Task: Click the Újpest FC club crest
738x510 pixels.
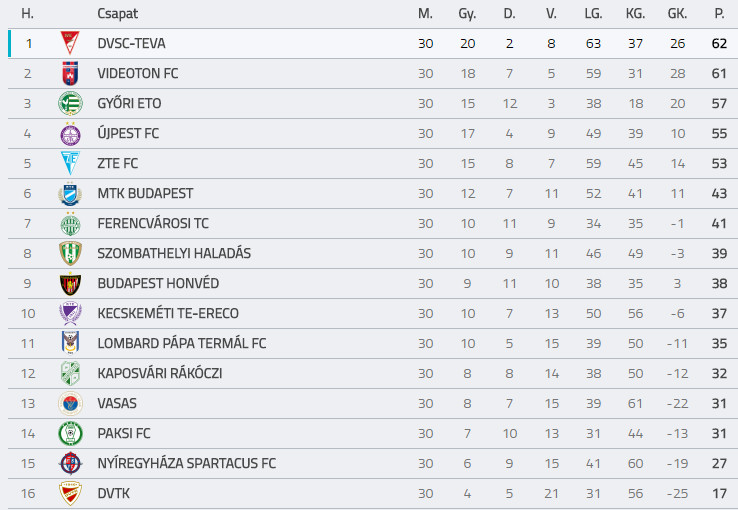Action: 69,134
